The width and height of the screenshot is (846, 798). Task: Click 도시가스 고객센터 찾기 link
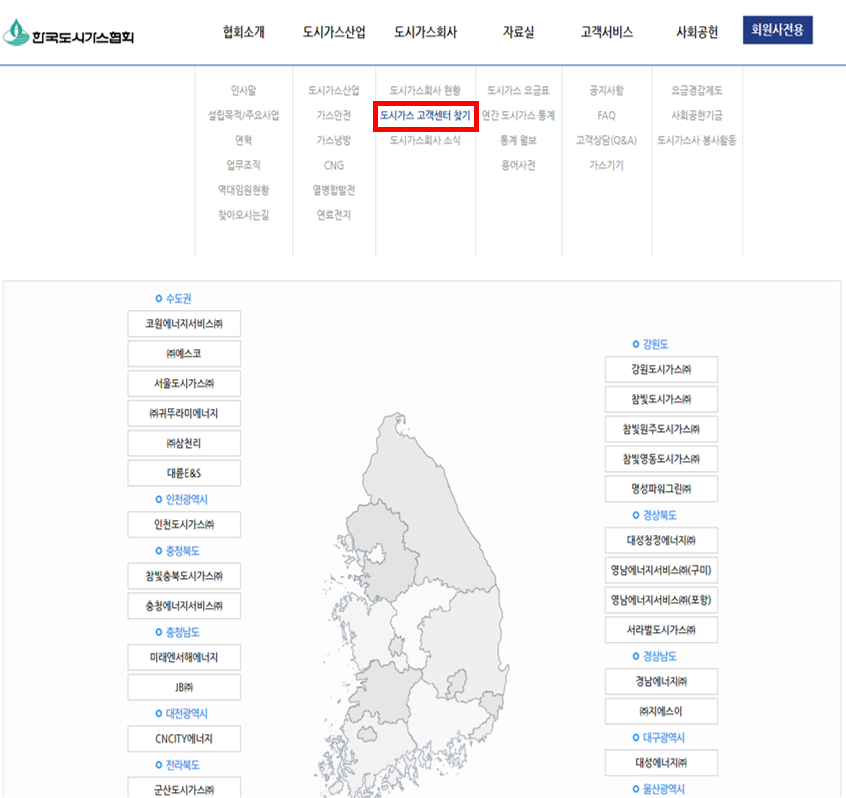[426, 115]
